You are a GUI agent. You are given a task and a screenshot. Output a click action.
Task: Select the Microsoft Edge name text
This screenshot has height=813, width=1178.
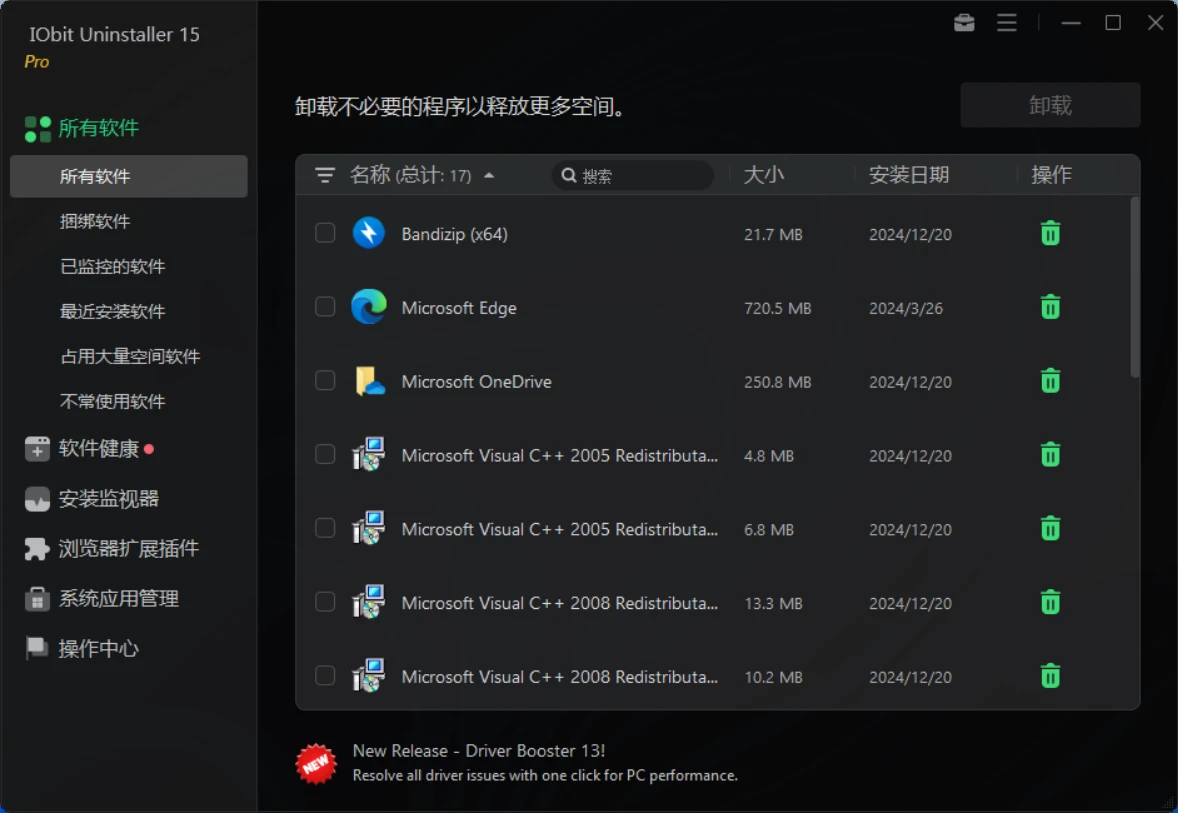click(459, 307)
